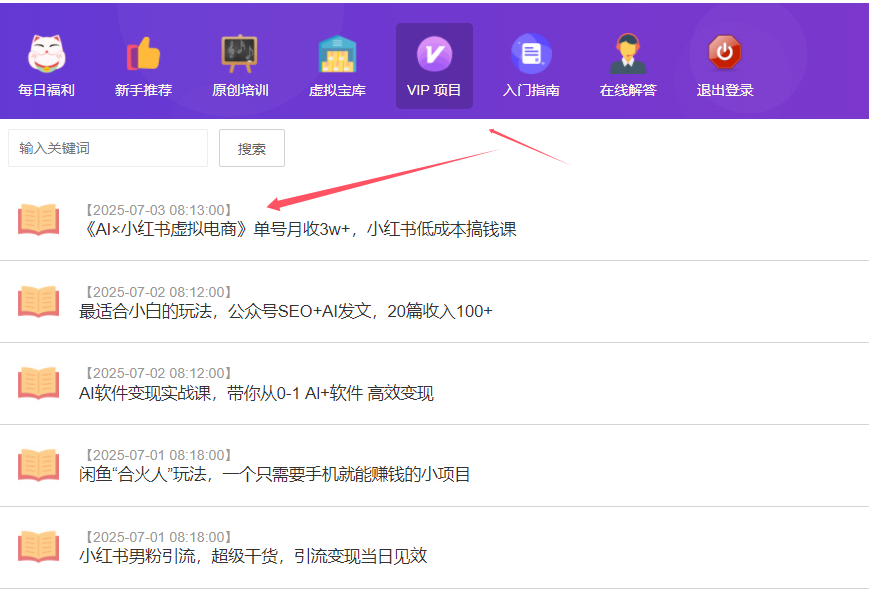Open 小红书男粉引流 article link
Image resolution: width=869 pixels, height=596 pixels.
[253, 556]
